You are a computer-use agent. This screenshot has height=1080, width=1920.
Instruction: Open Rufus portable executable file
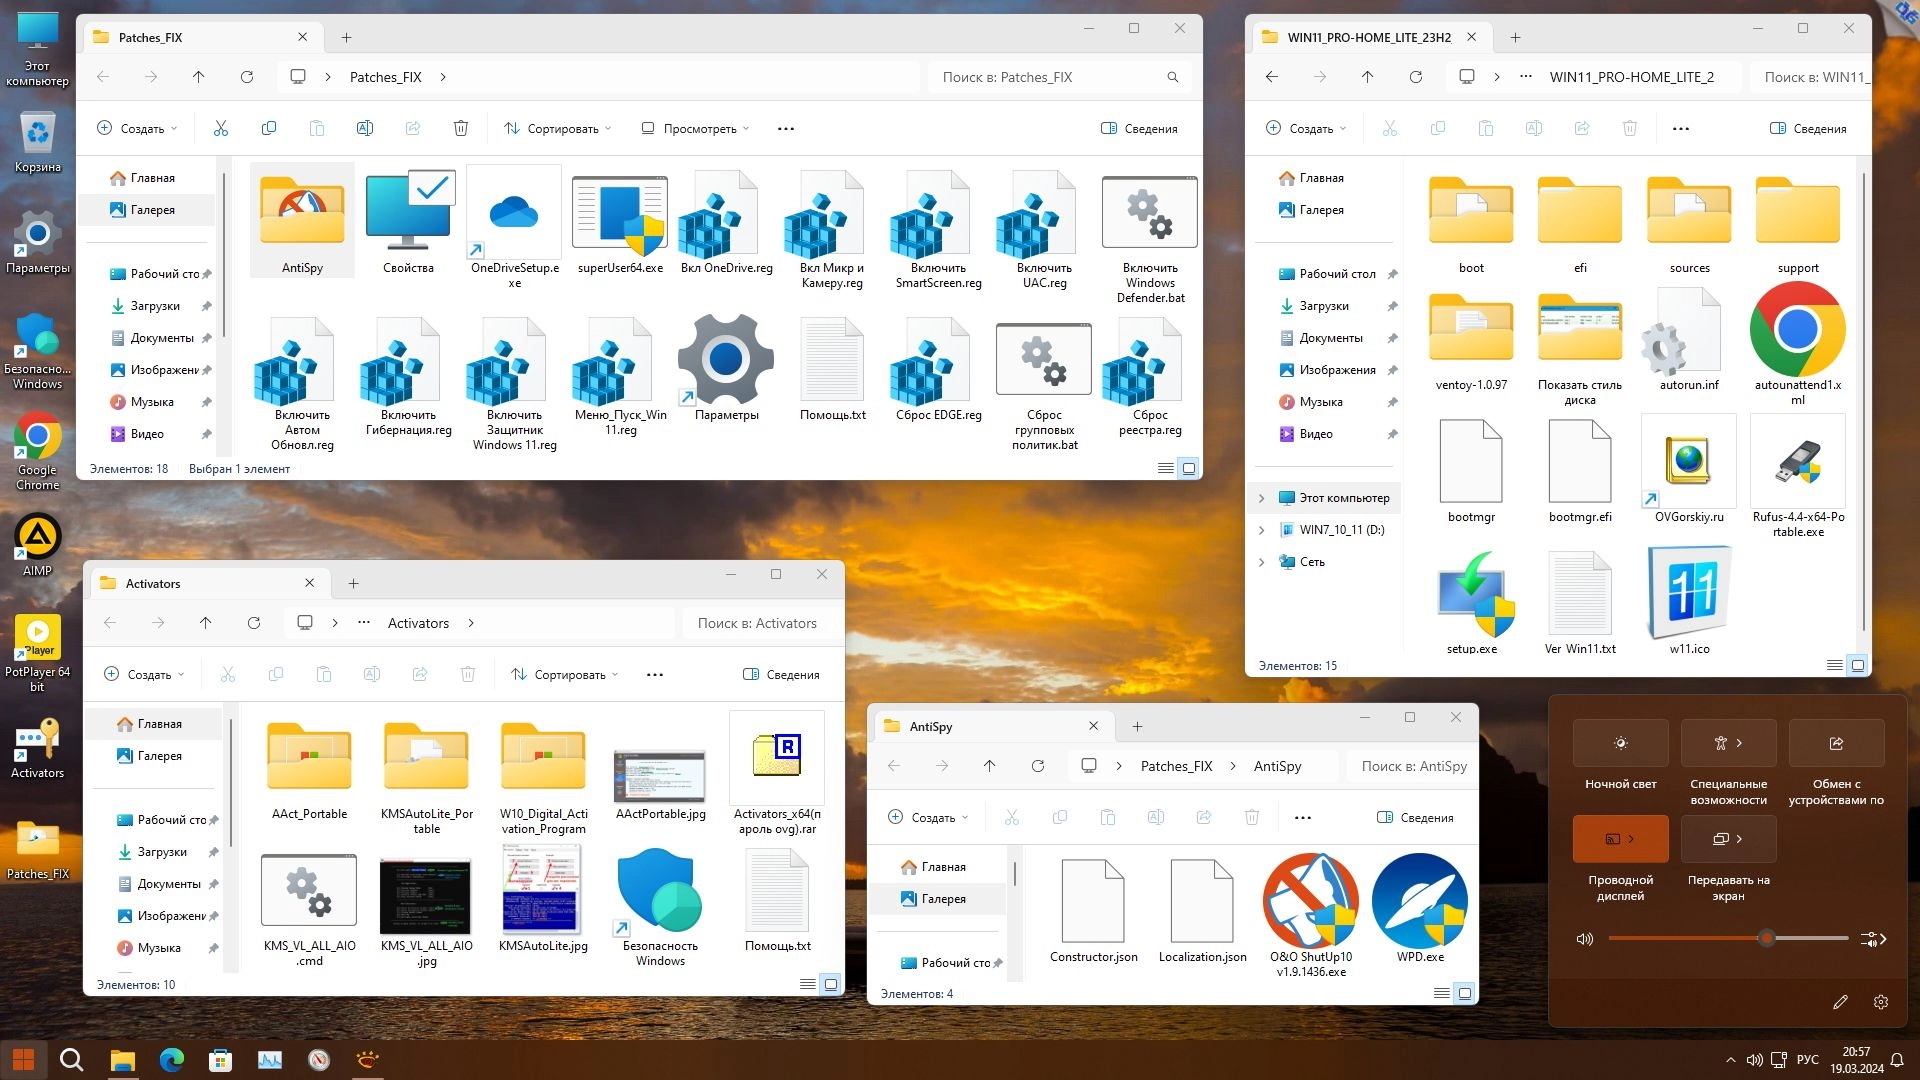click(x=1797, y=463)
